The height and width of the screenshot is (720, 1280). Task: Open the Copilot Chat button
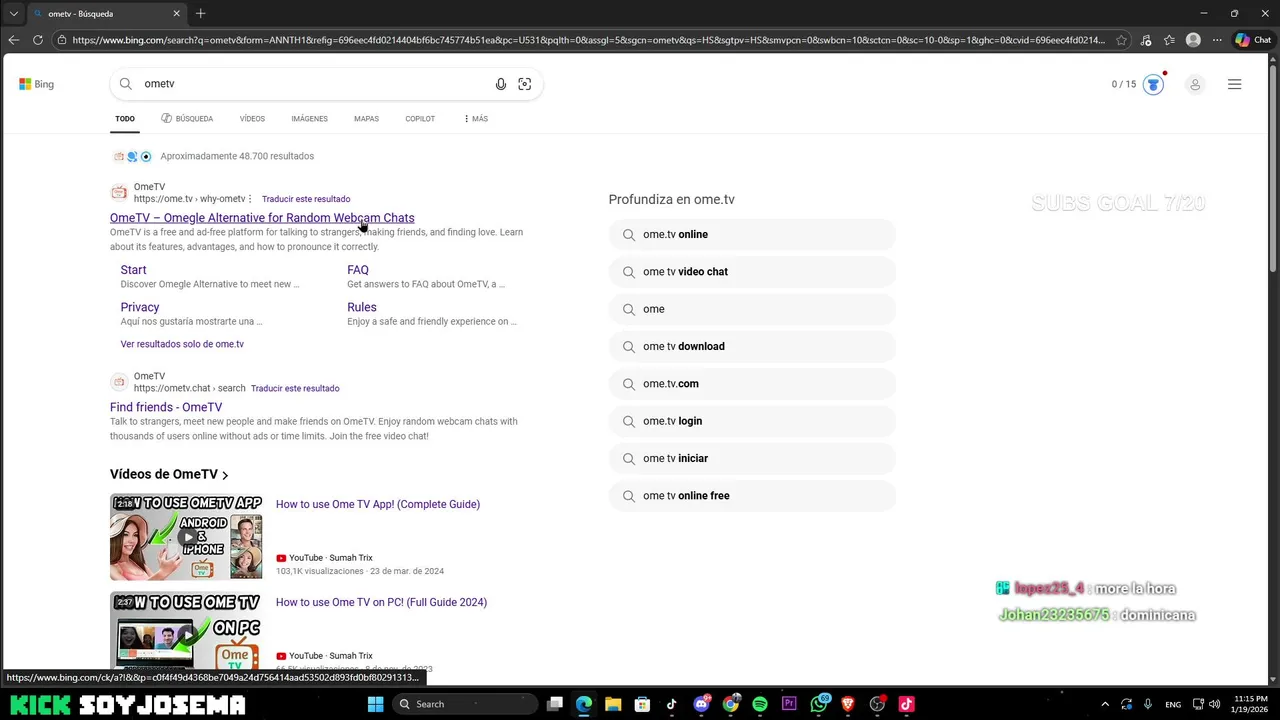pyautogui.click(x=1254, y=40)
